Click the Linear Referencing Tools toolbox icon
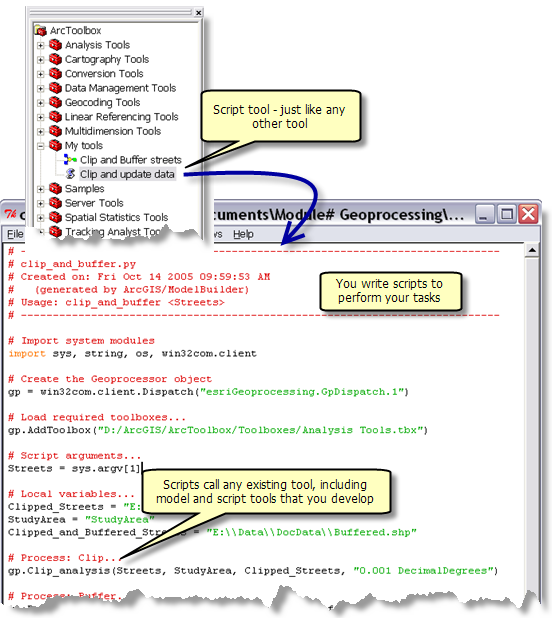559x618 pixels. 56,117
